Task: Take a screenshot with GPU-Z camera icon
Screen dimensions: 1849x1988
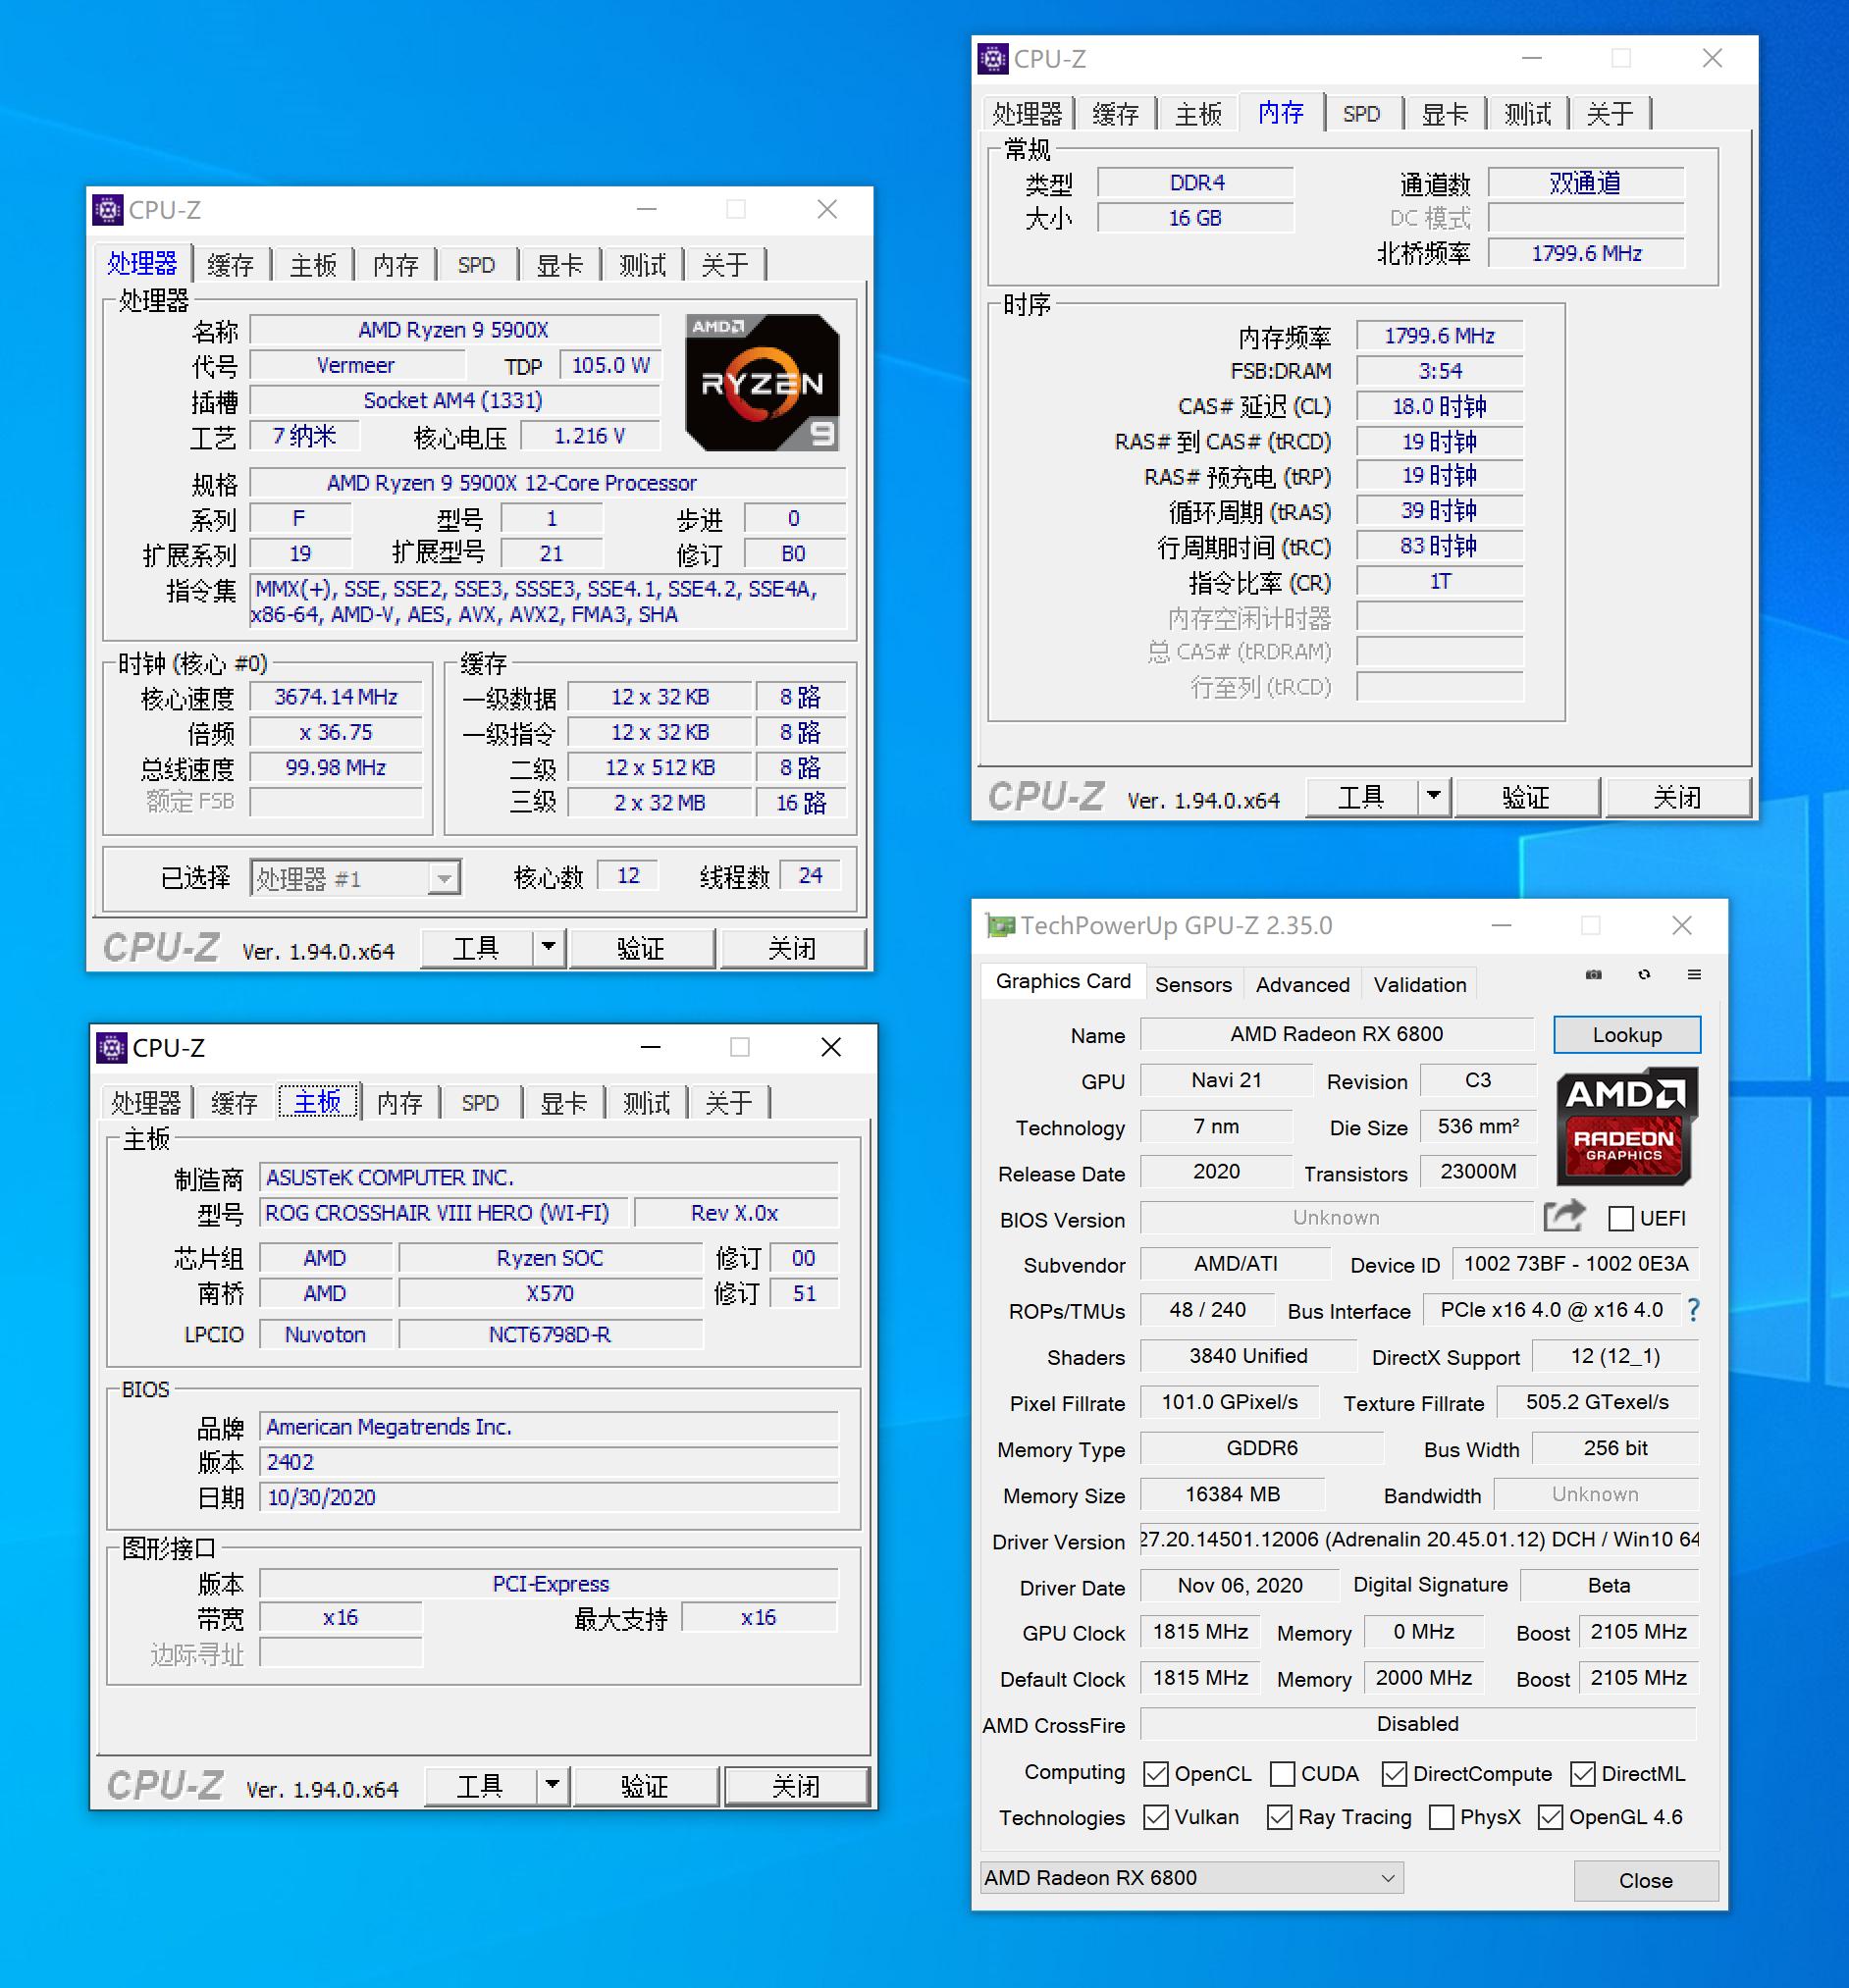Action: [1594, 974]
